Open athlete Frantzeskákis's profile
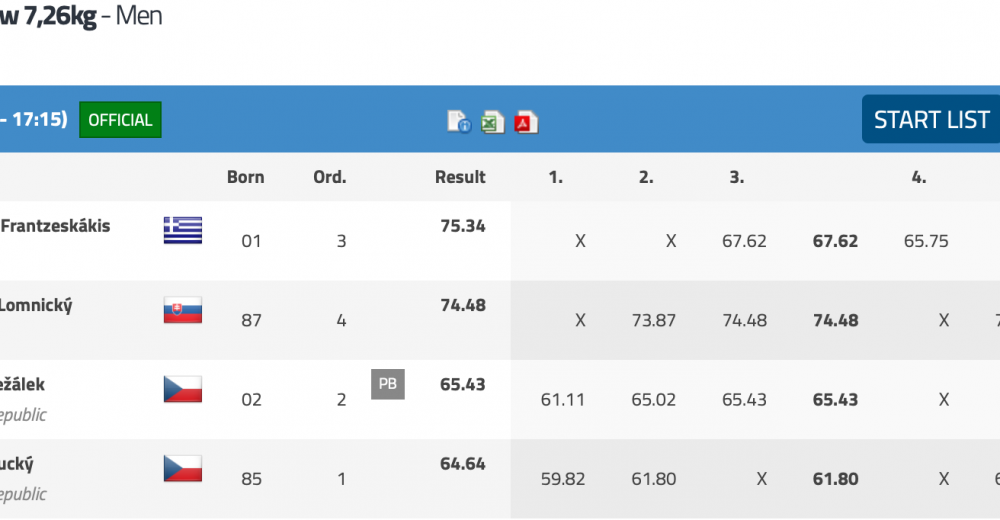Viewport: 1000px width, 520px height. click(55, 226)
